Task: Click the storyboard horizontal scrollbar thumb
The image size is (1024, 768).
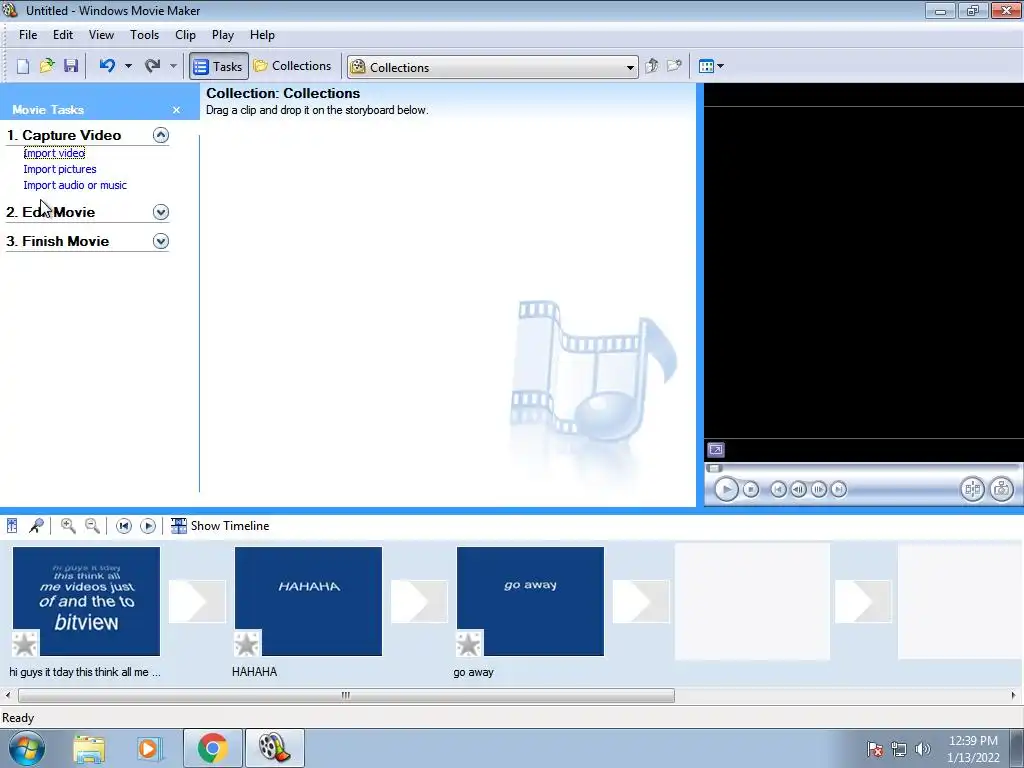Action: point(346,696)
